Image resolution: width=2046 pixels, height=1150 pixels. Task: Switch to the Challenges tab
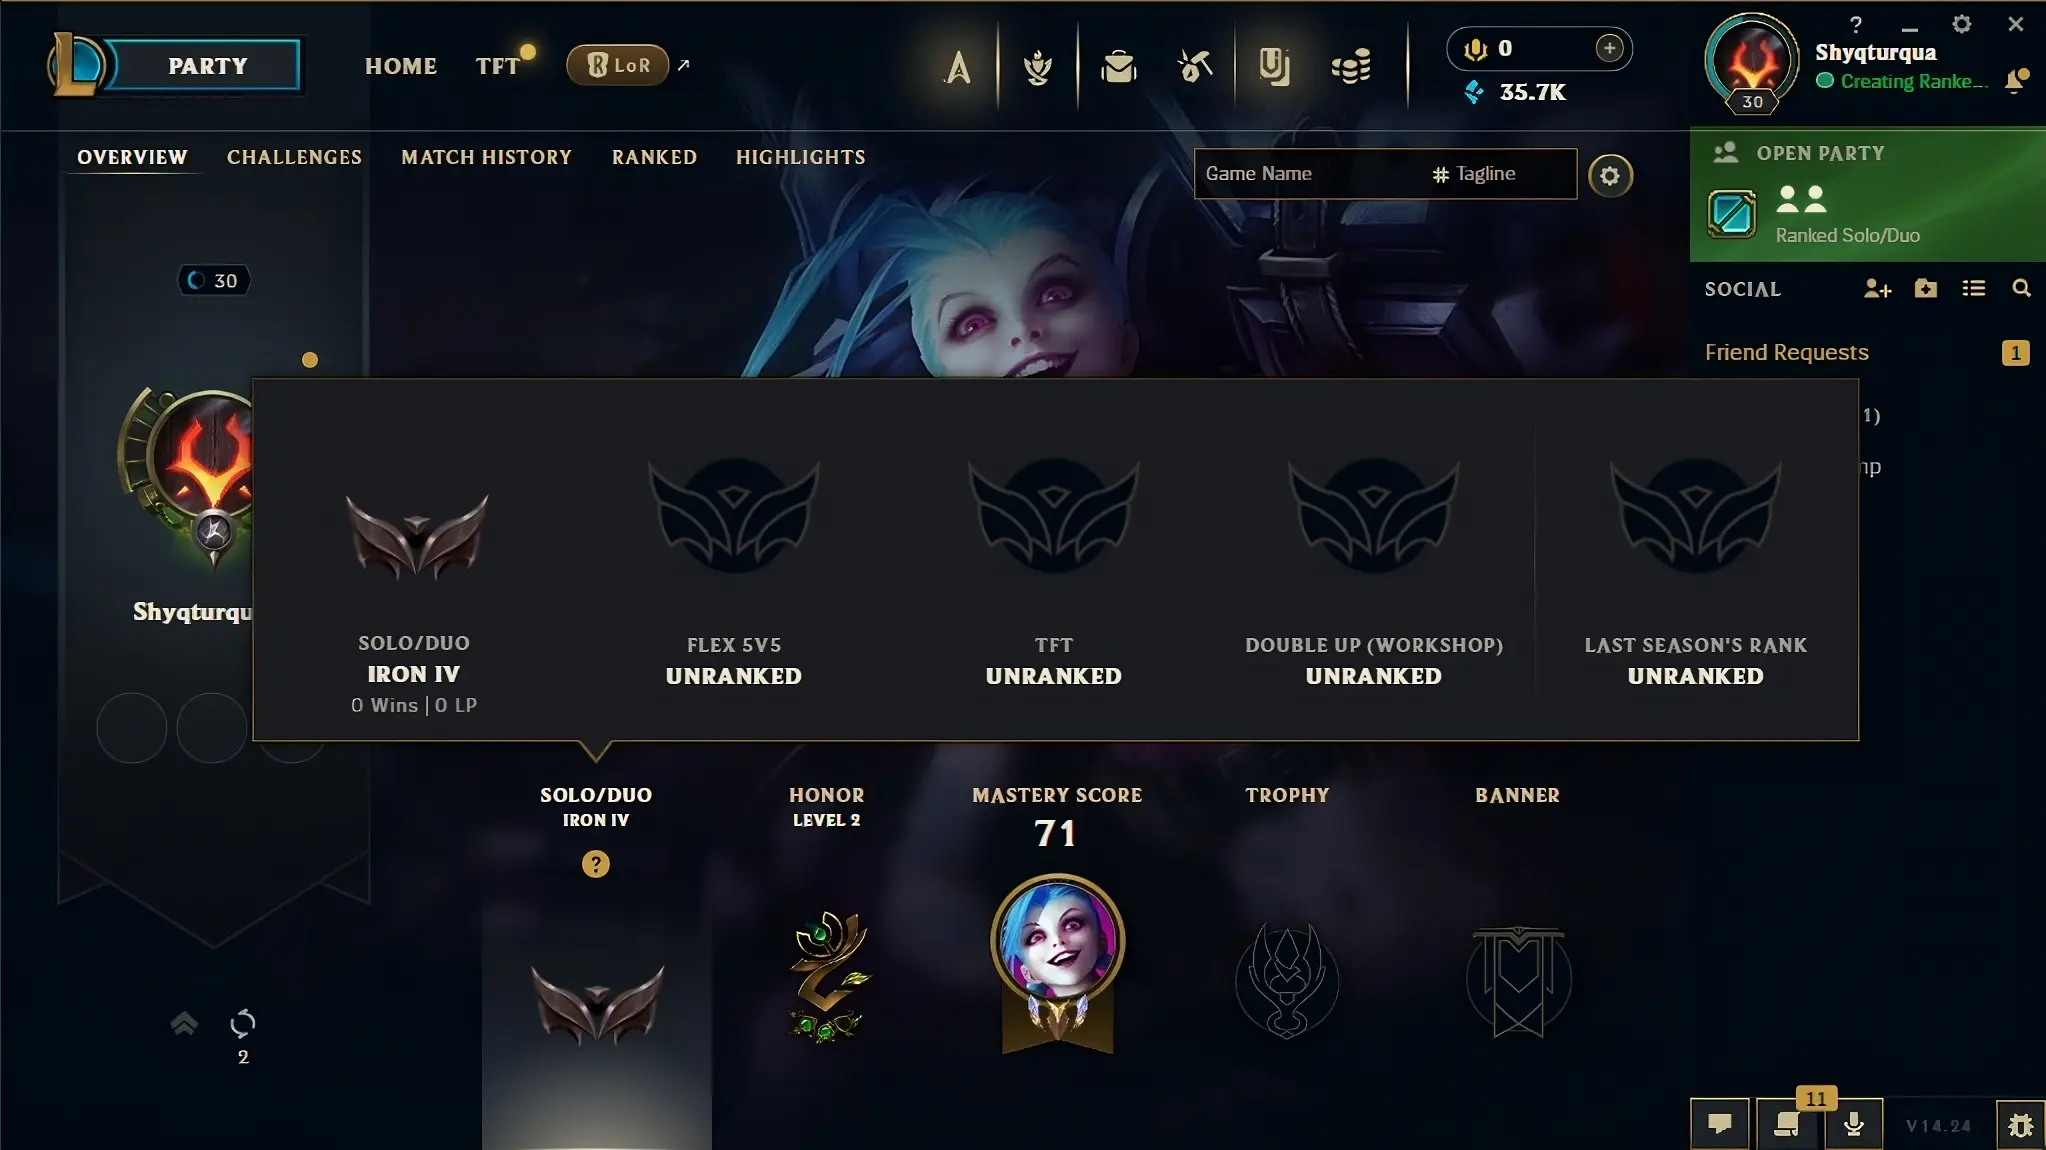point(294,157)
